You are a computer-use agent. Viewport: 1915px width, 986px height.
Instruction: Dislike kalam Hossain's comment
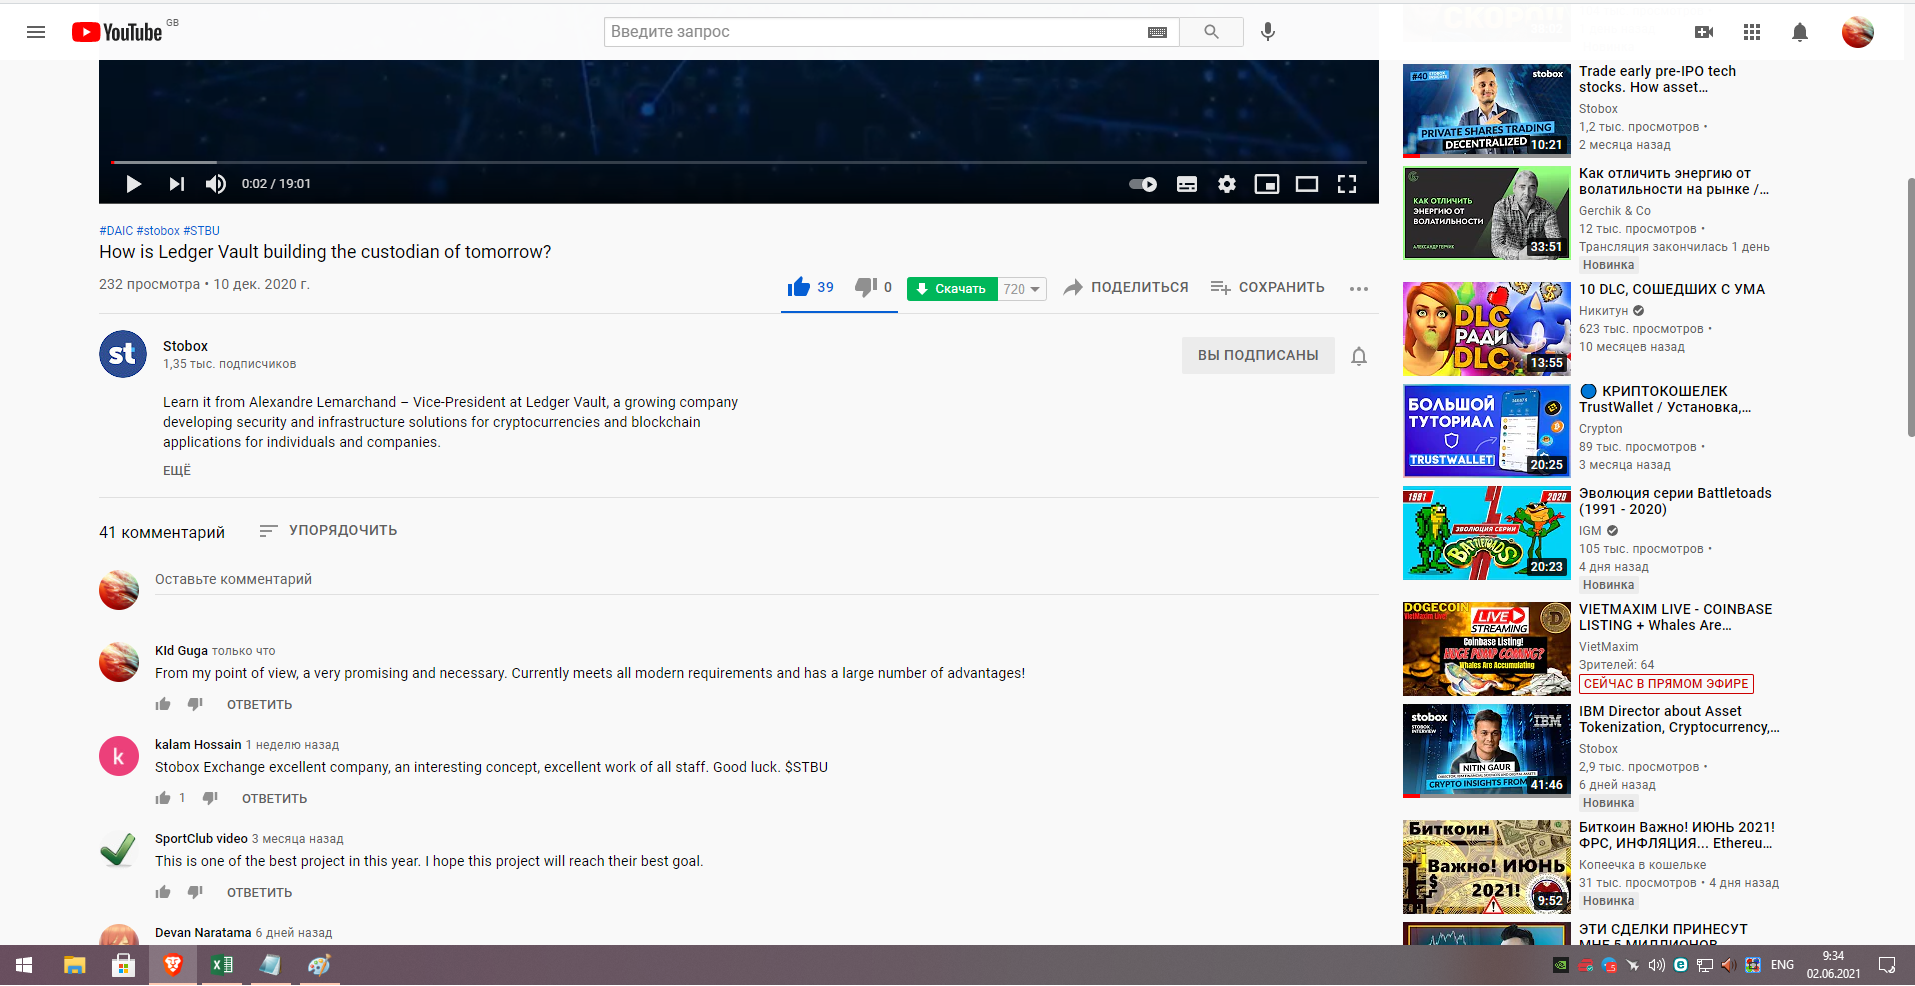210,798
